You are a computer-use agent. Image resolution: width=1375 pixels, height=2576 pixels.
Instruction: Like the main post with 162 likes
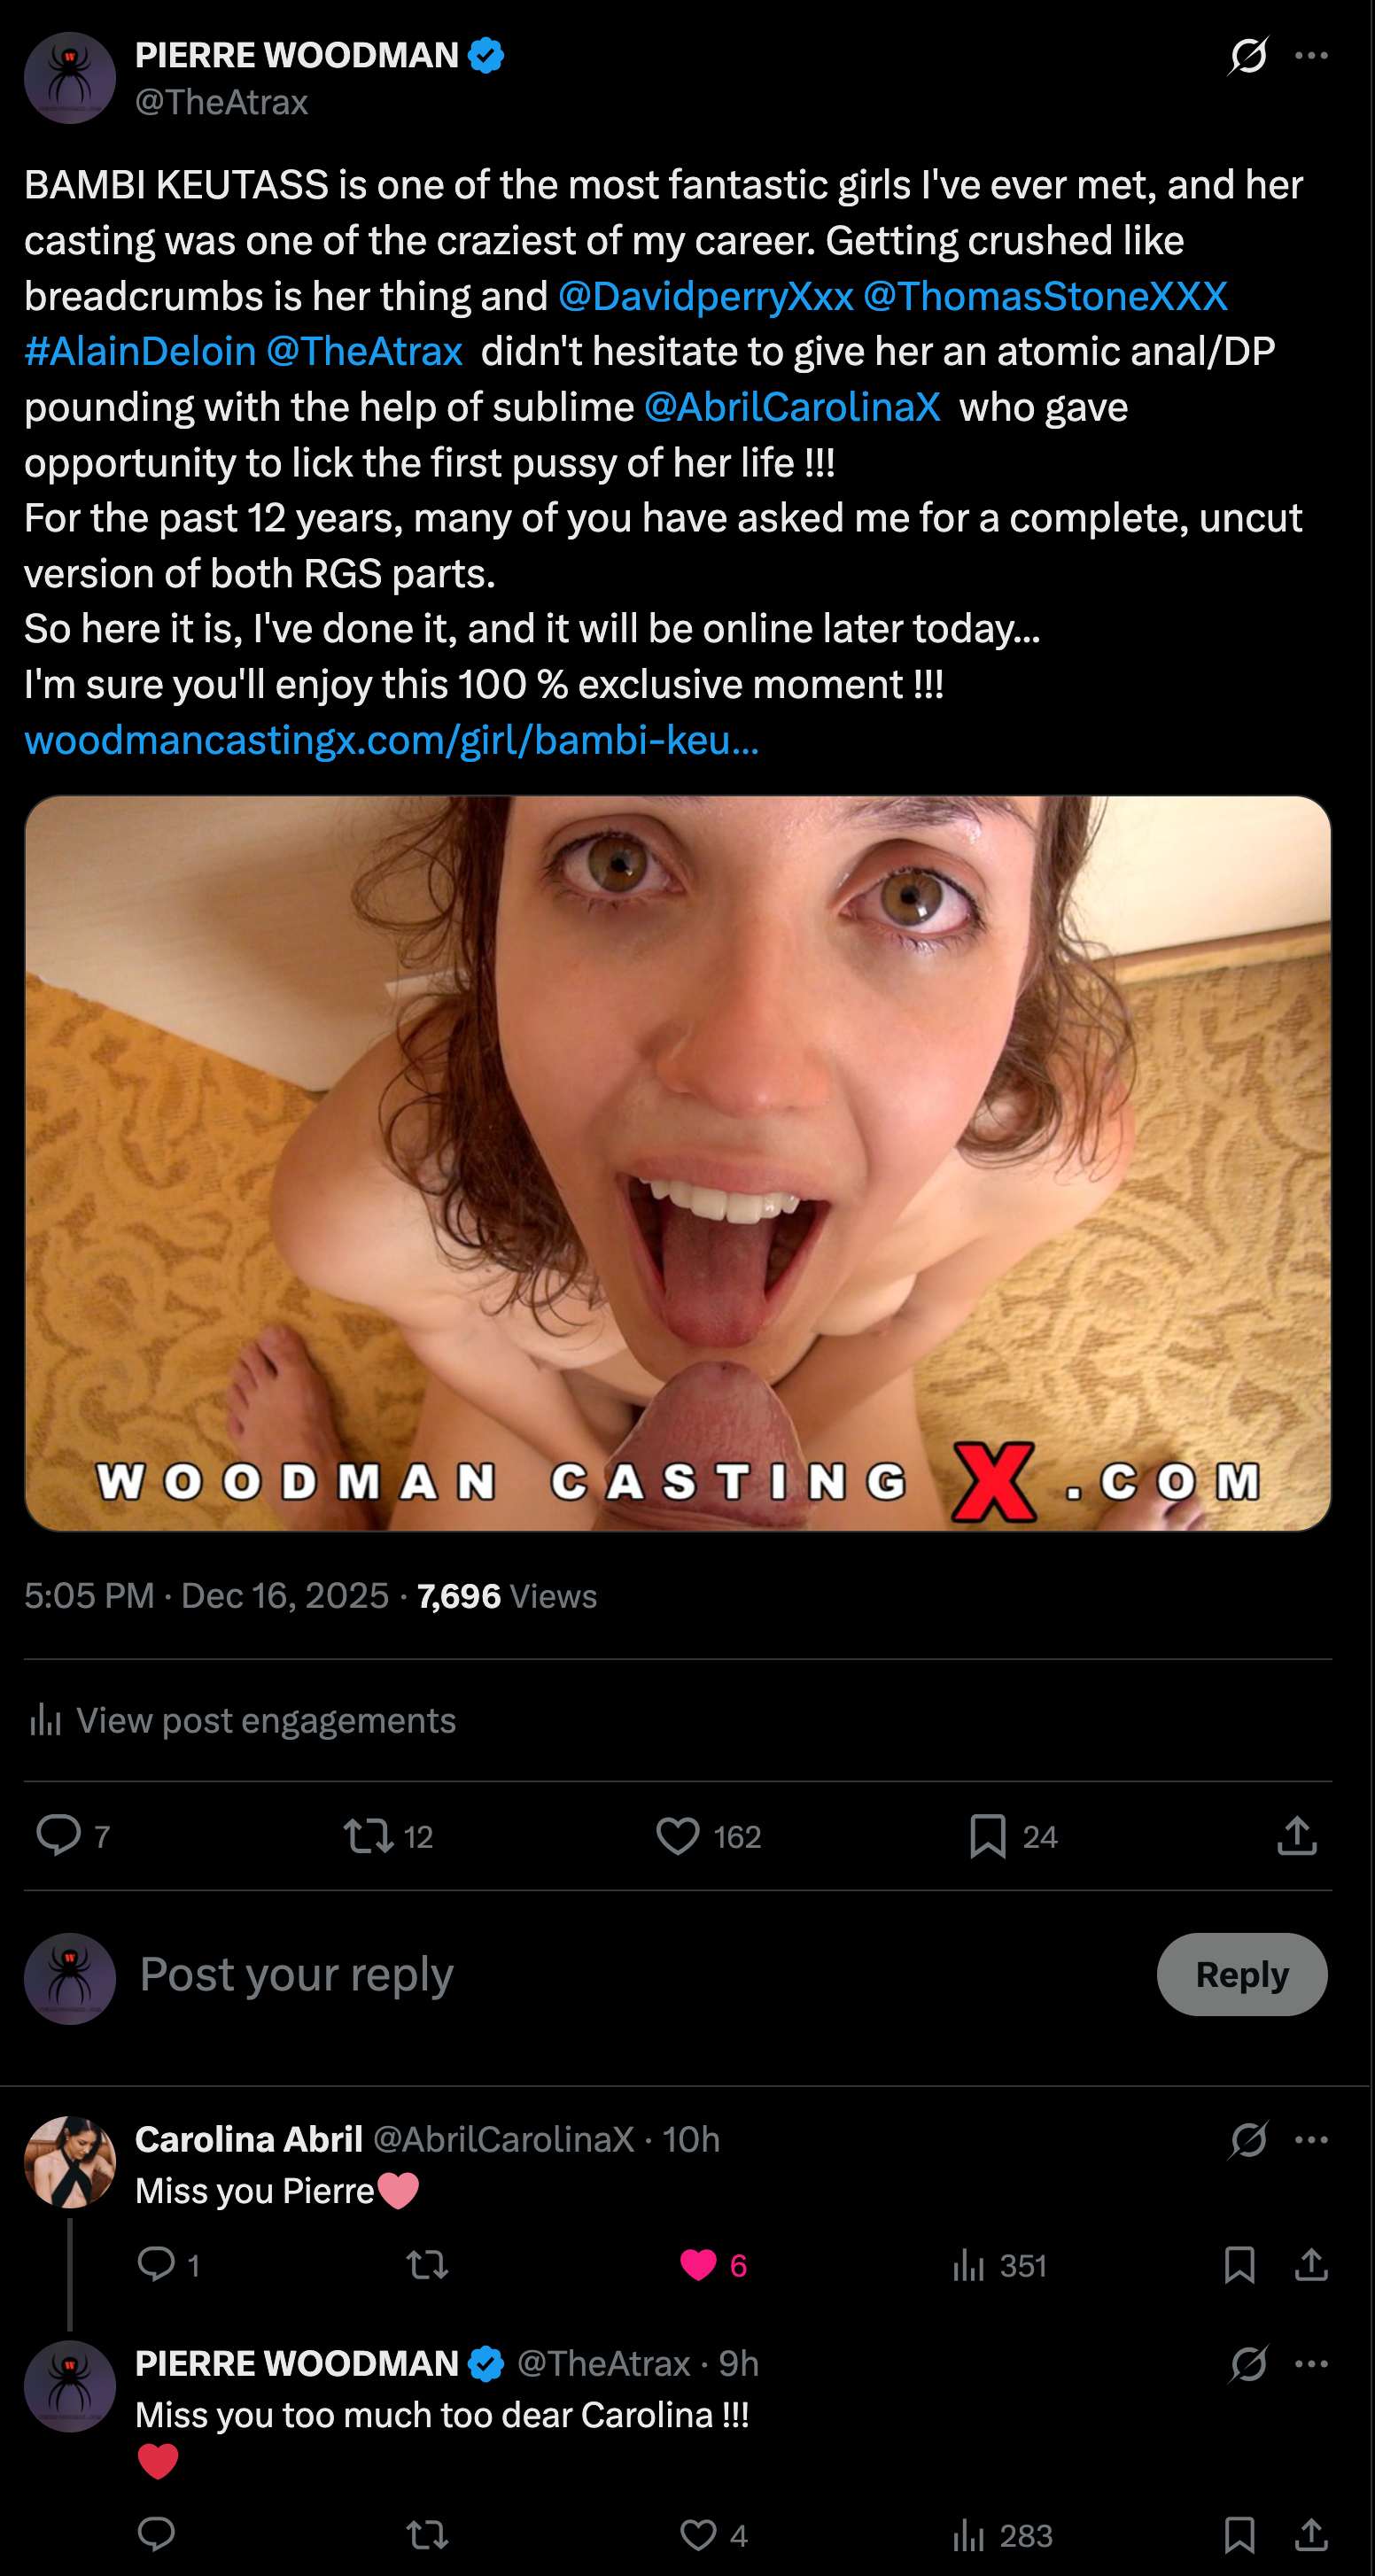click(678, 1836)
